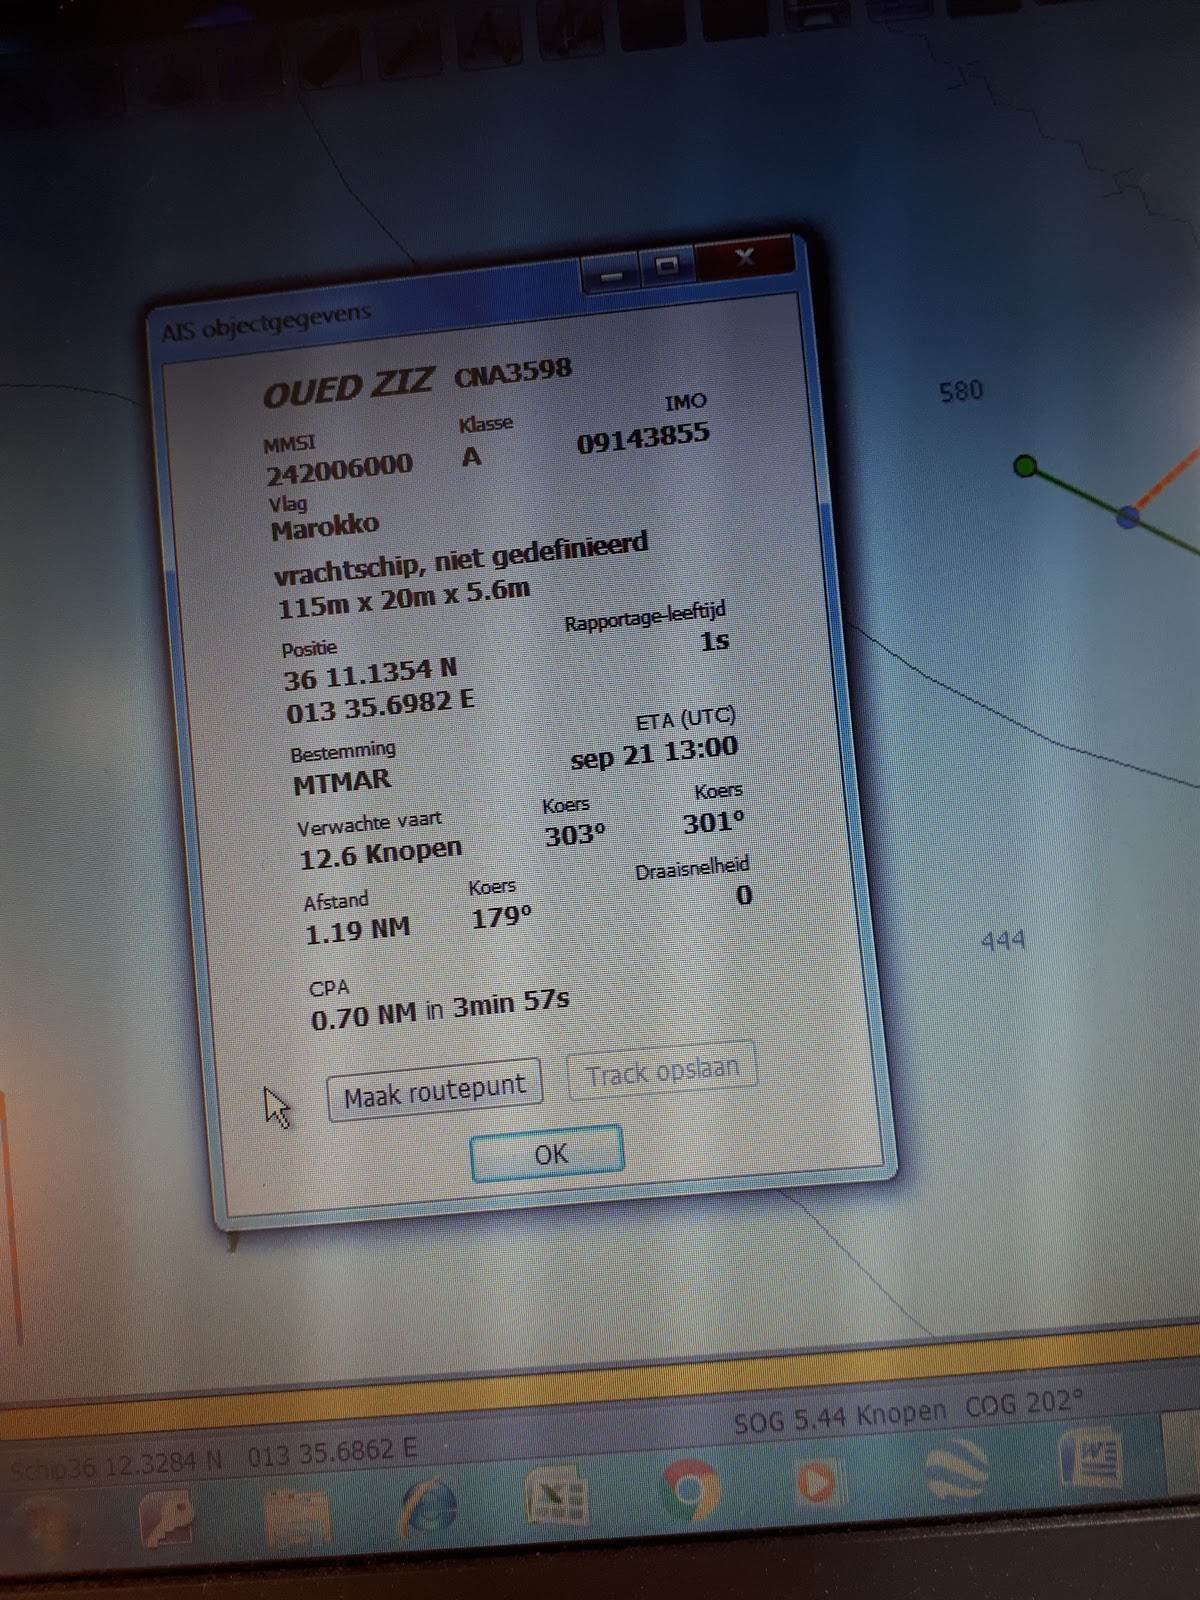Click the latitude 36 11.1354 N
The height and width of the screenshot is (1600, 1200).
point(370,675)
